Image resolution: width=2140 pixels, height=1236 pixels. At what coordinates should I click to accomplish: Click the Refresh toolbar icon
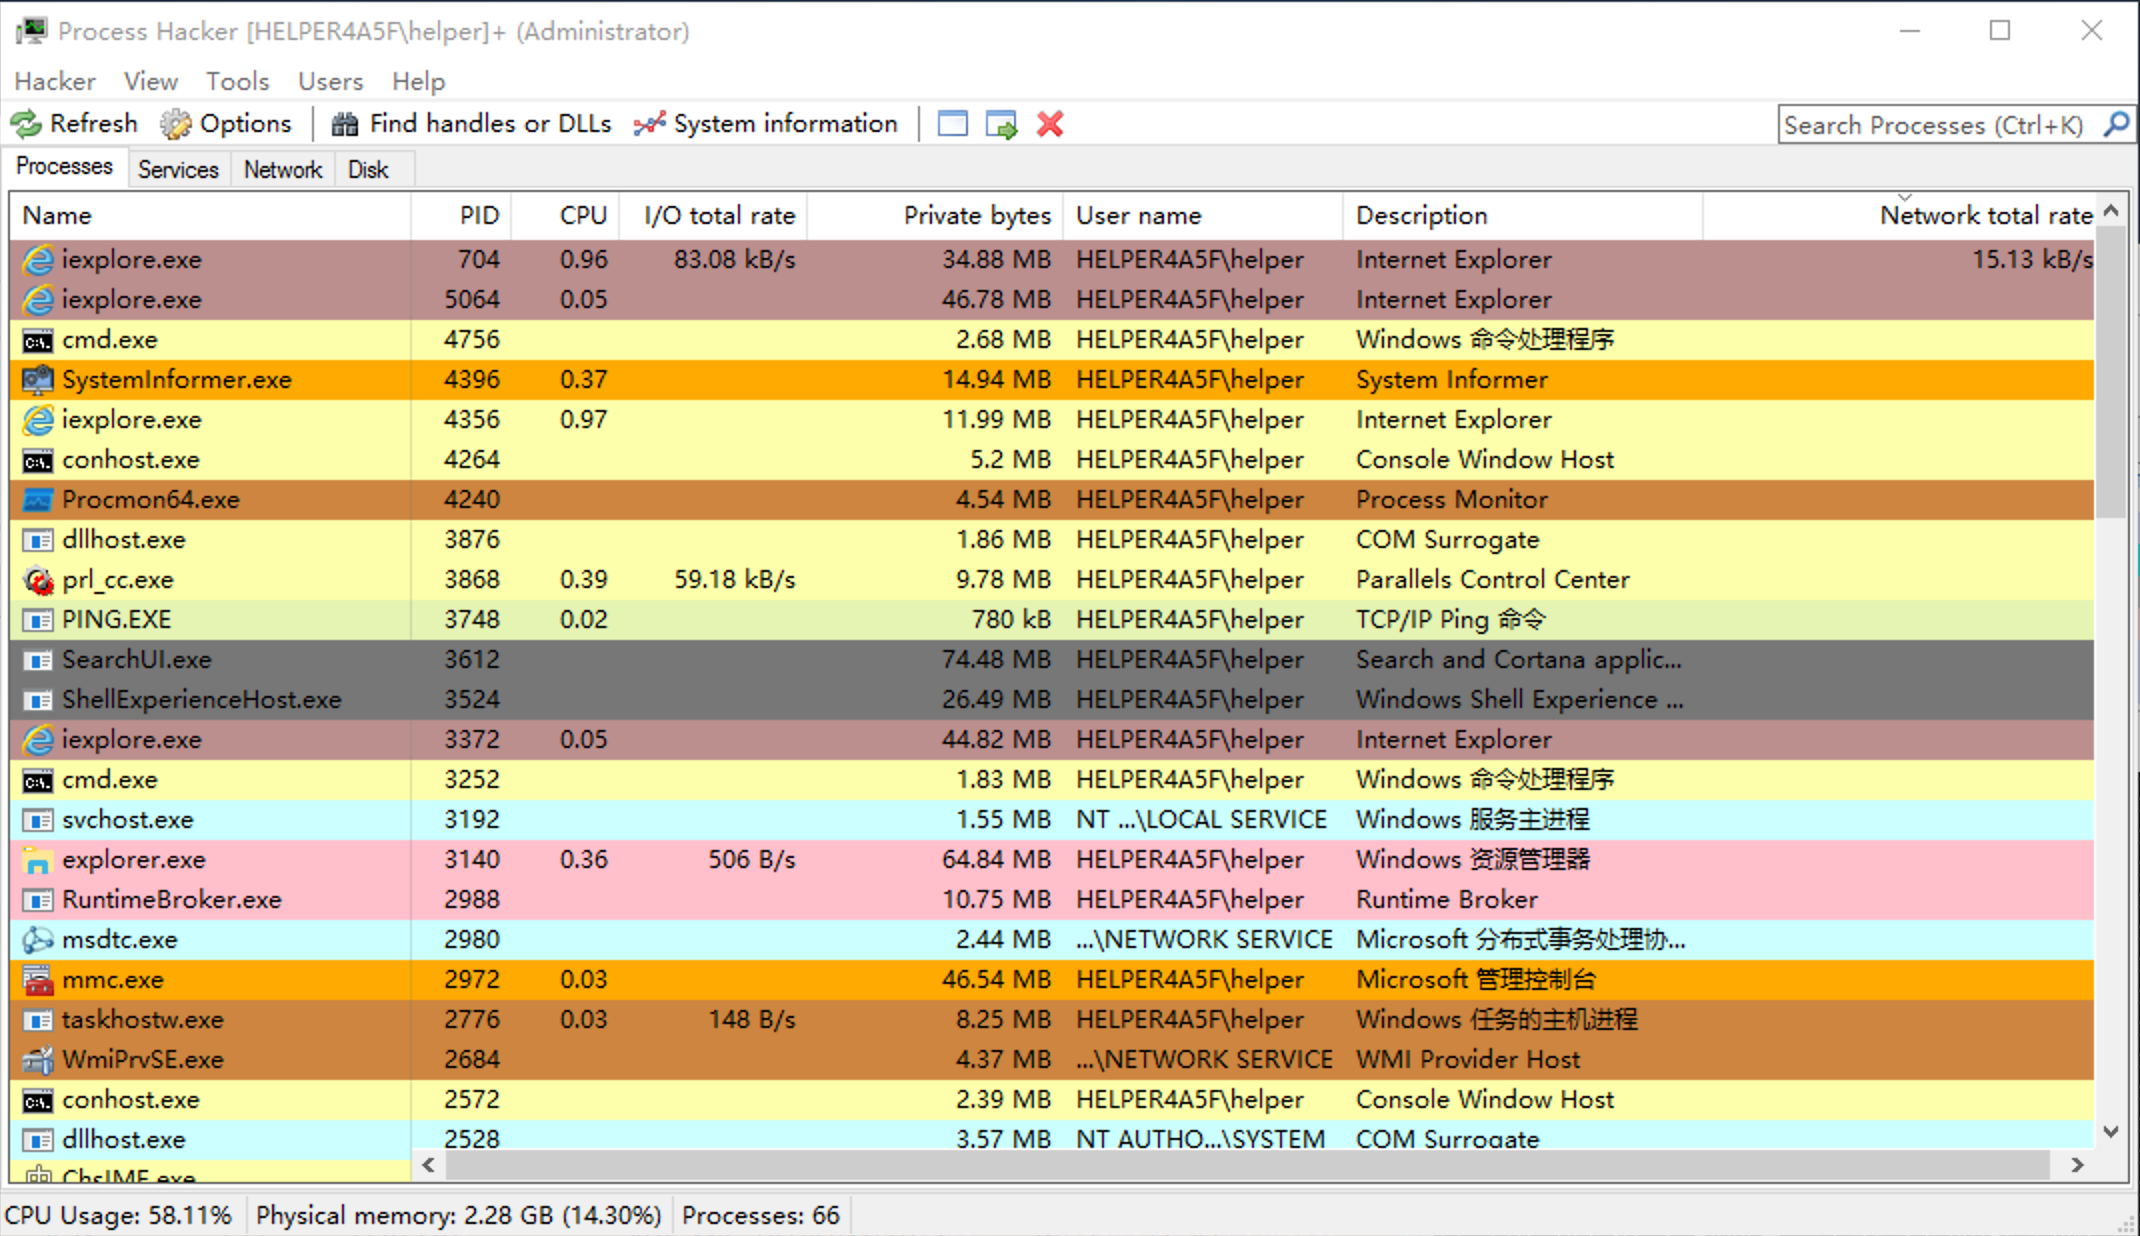coord(26,124)
